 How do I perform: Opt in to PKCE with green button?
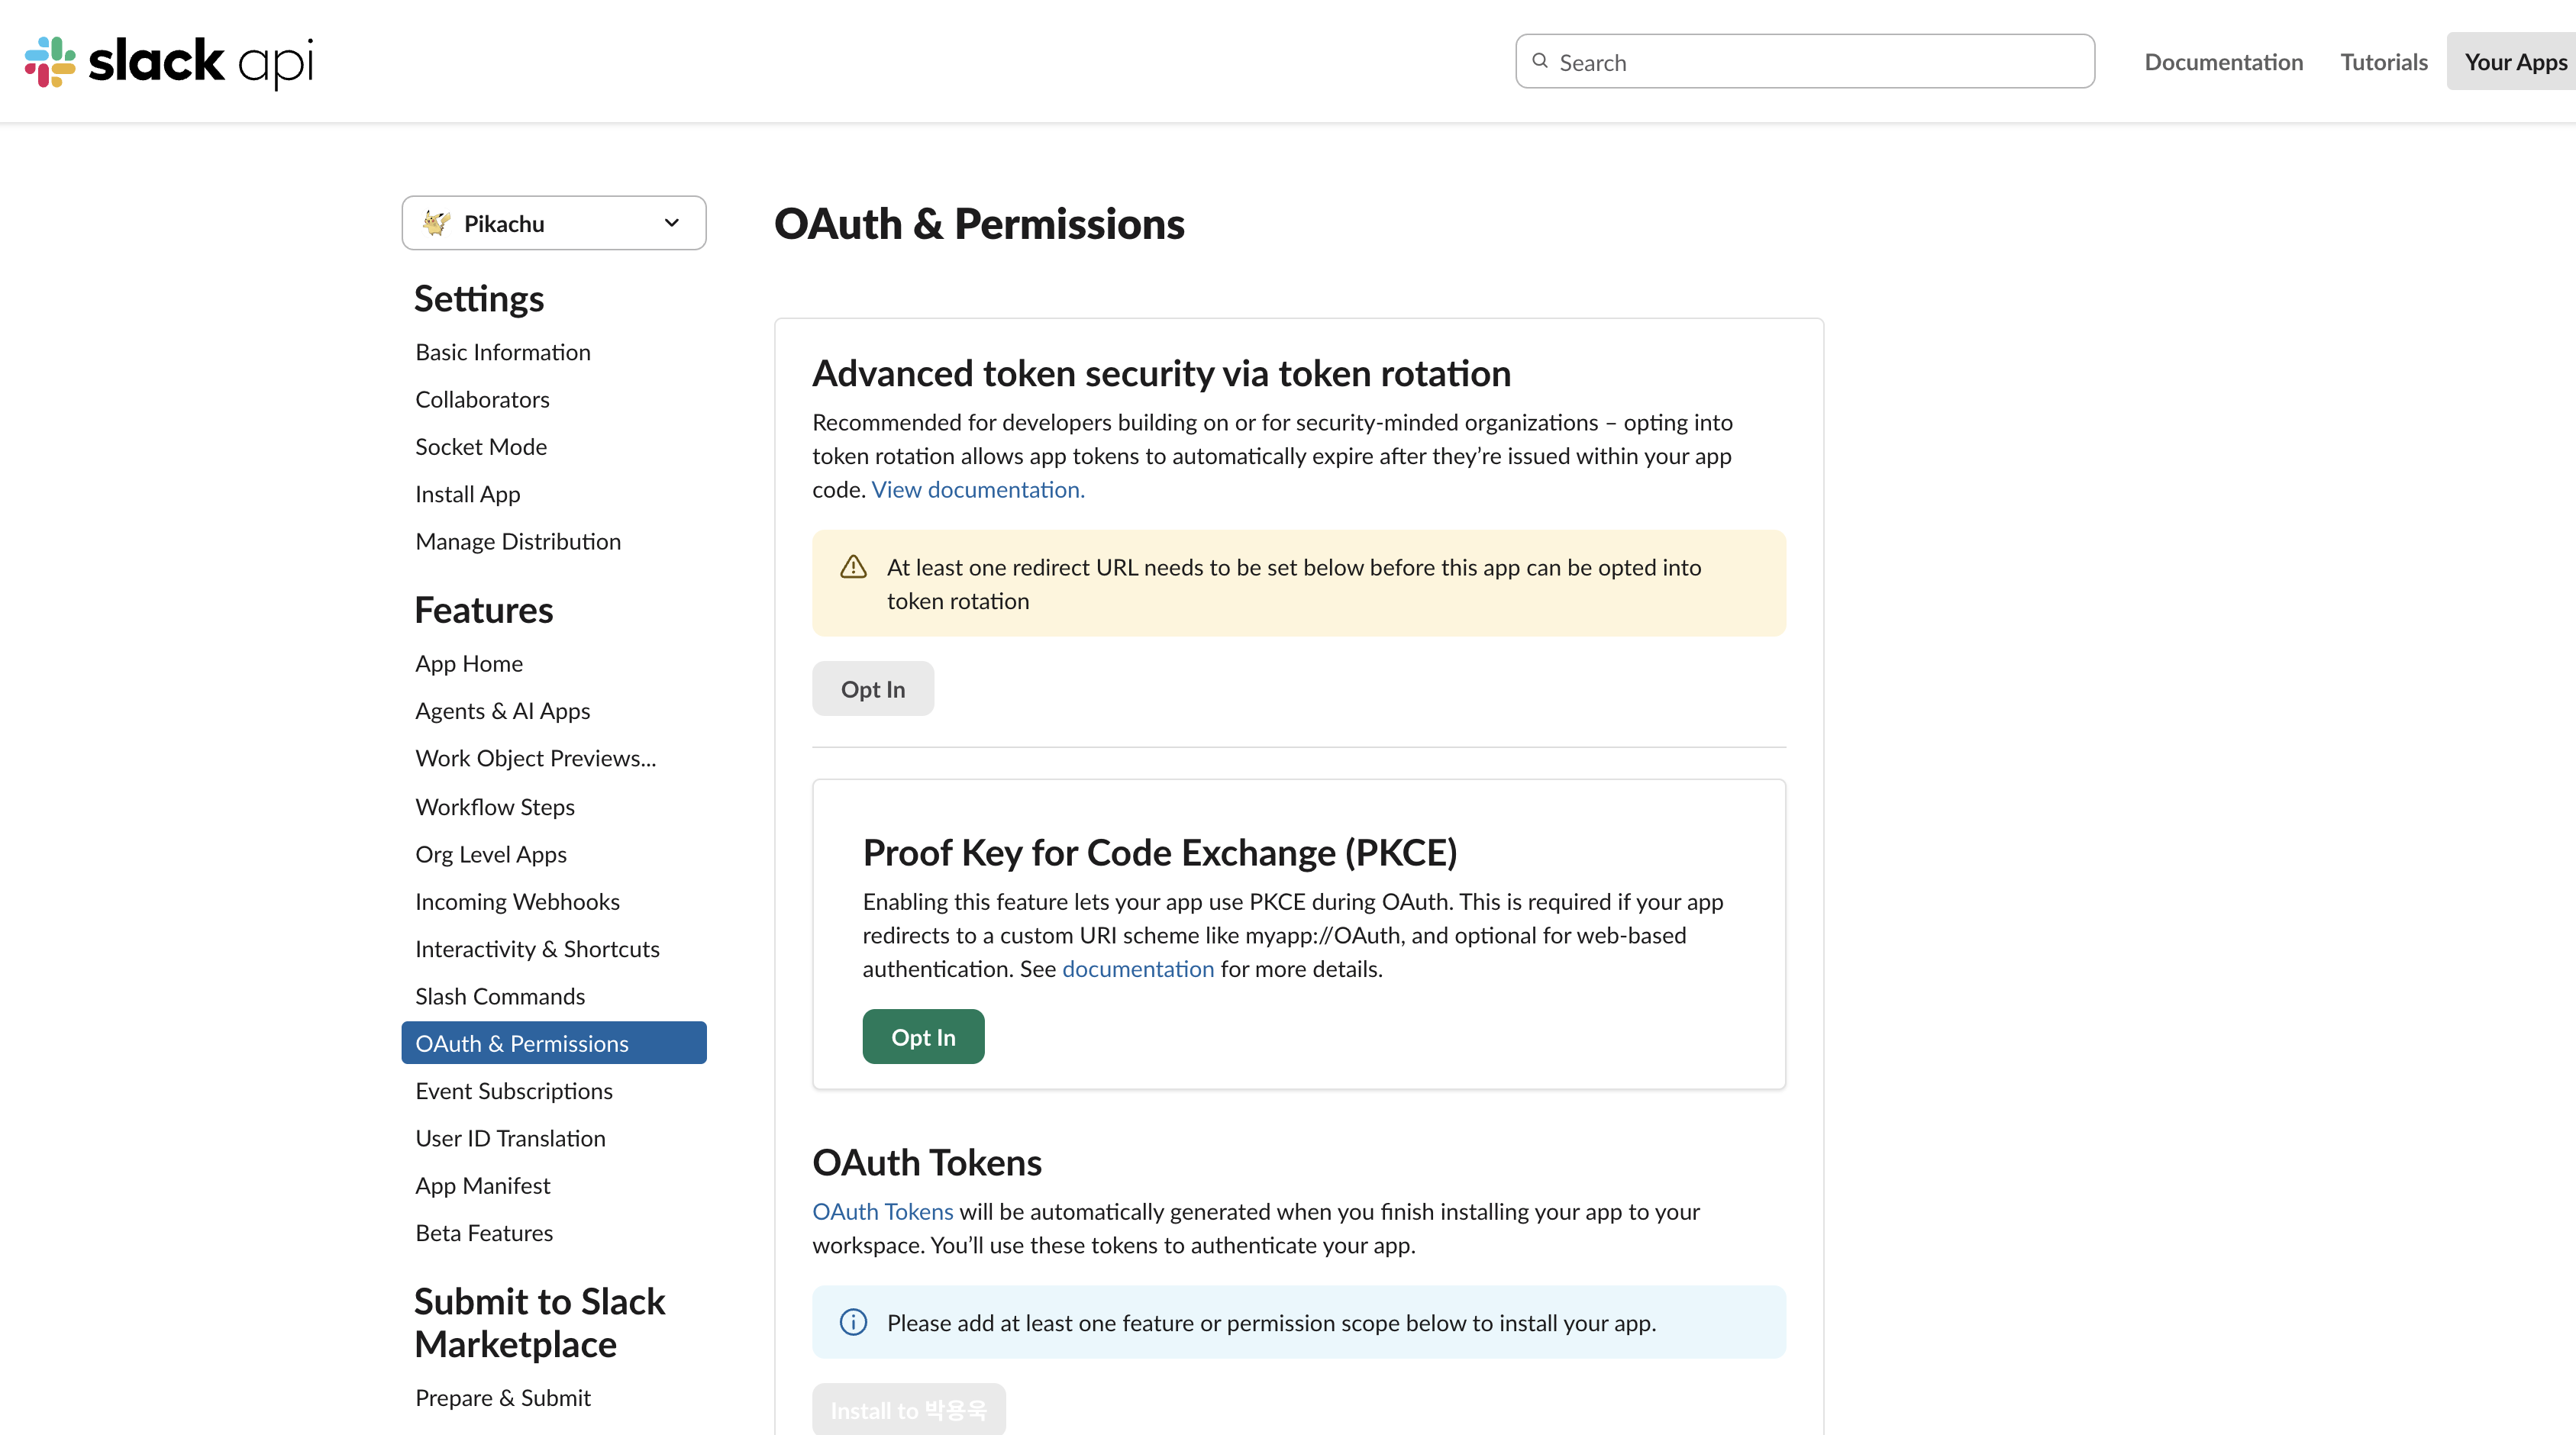coord(923,1037)
